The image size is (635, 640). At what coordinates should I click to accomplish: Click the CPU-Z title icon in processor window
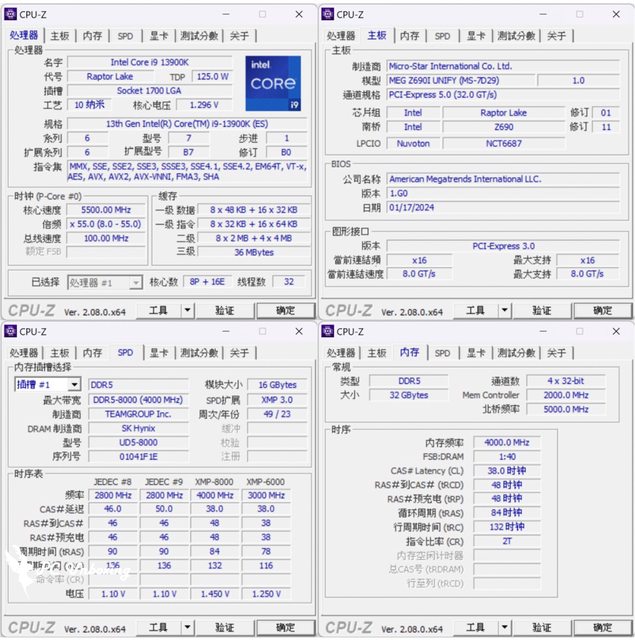10,14
